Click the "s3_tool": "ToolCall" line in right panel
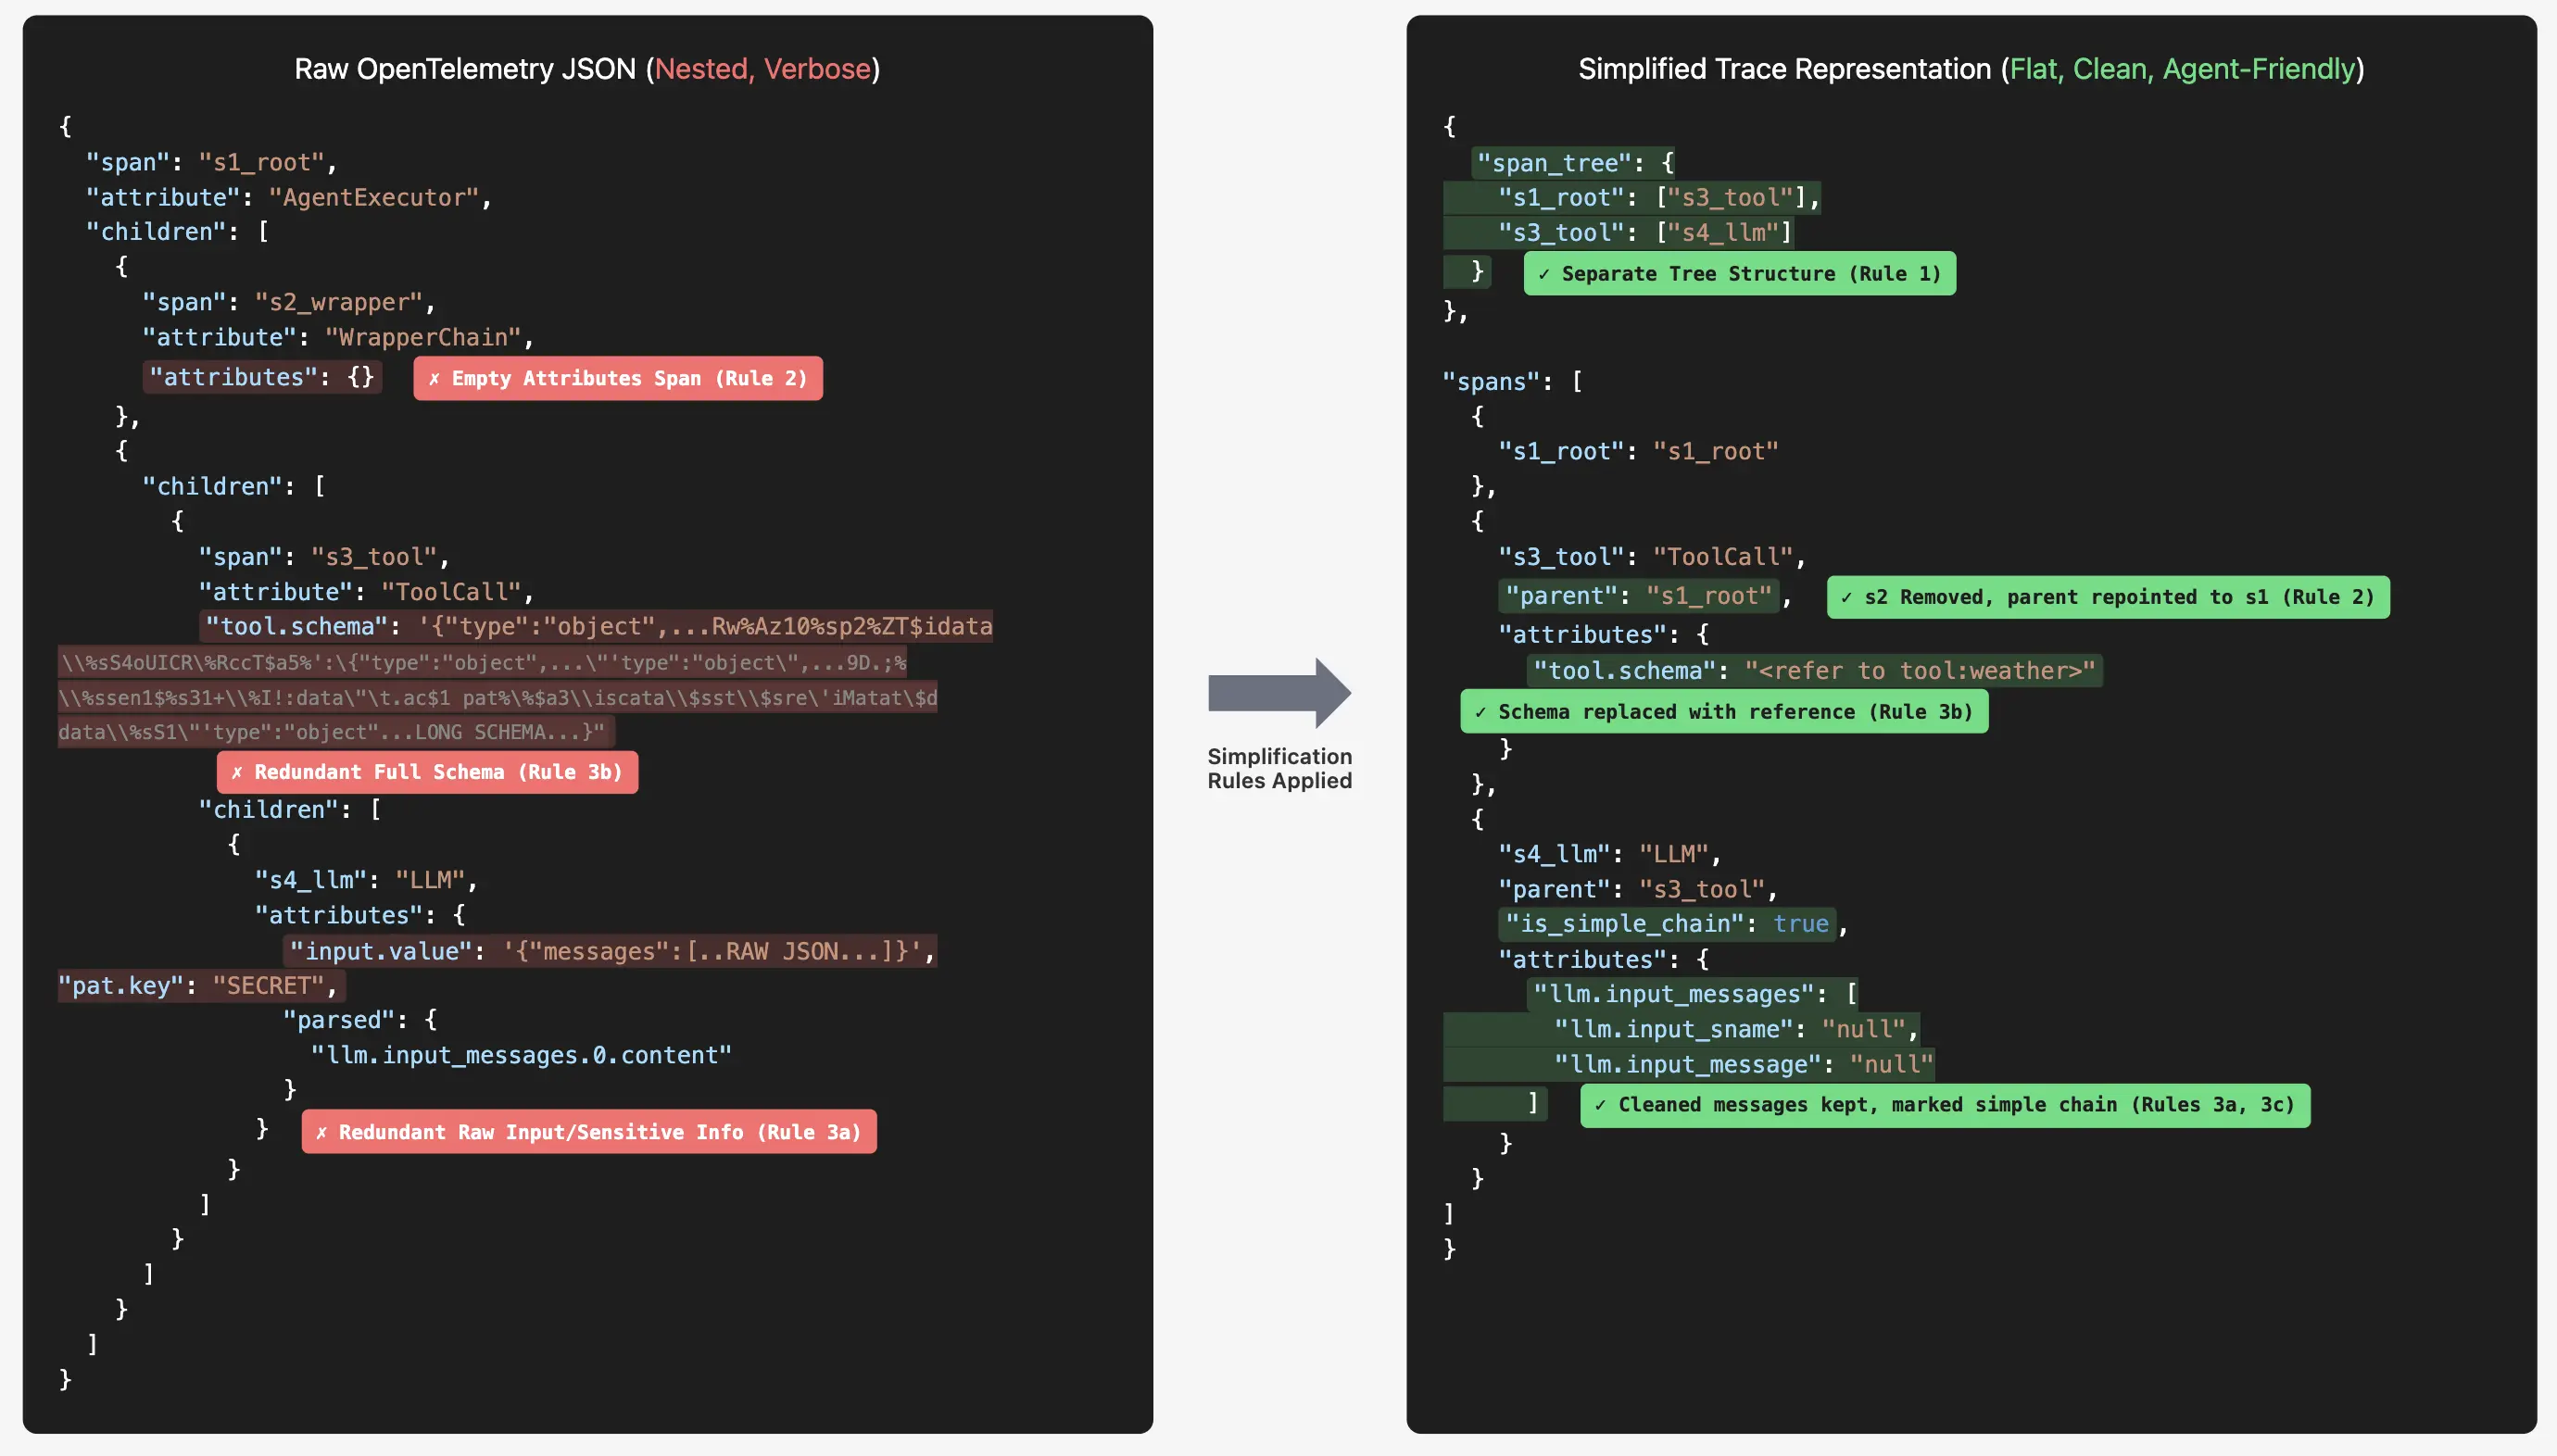The image size is (2557, 1456). pos(1652,556)
